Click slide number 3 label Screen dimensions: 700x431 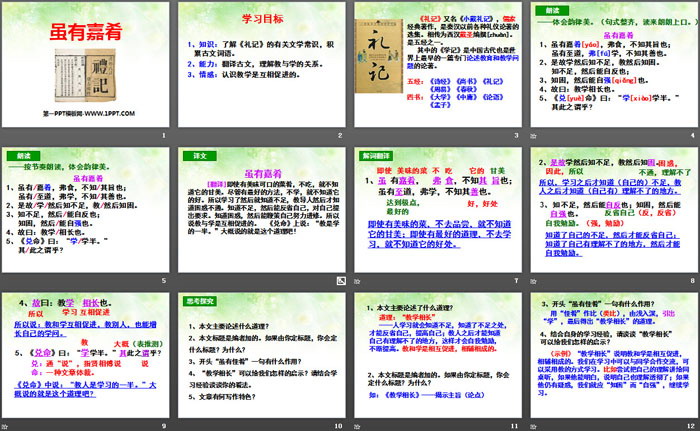516,135
